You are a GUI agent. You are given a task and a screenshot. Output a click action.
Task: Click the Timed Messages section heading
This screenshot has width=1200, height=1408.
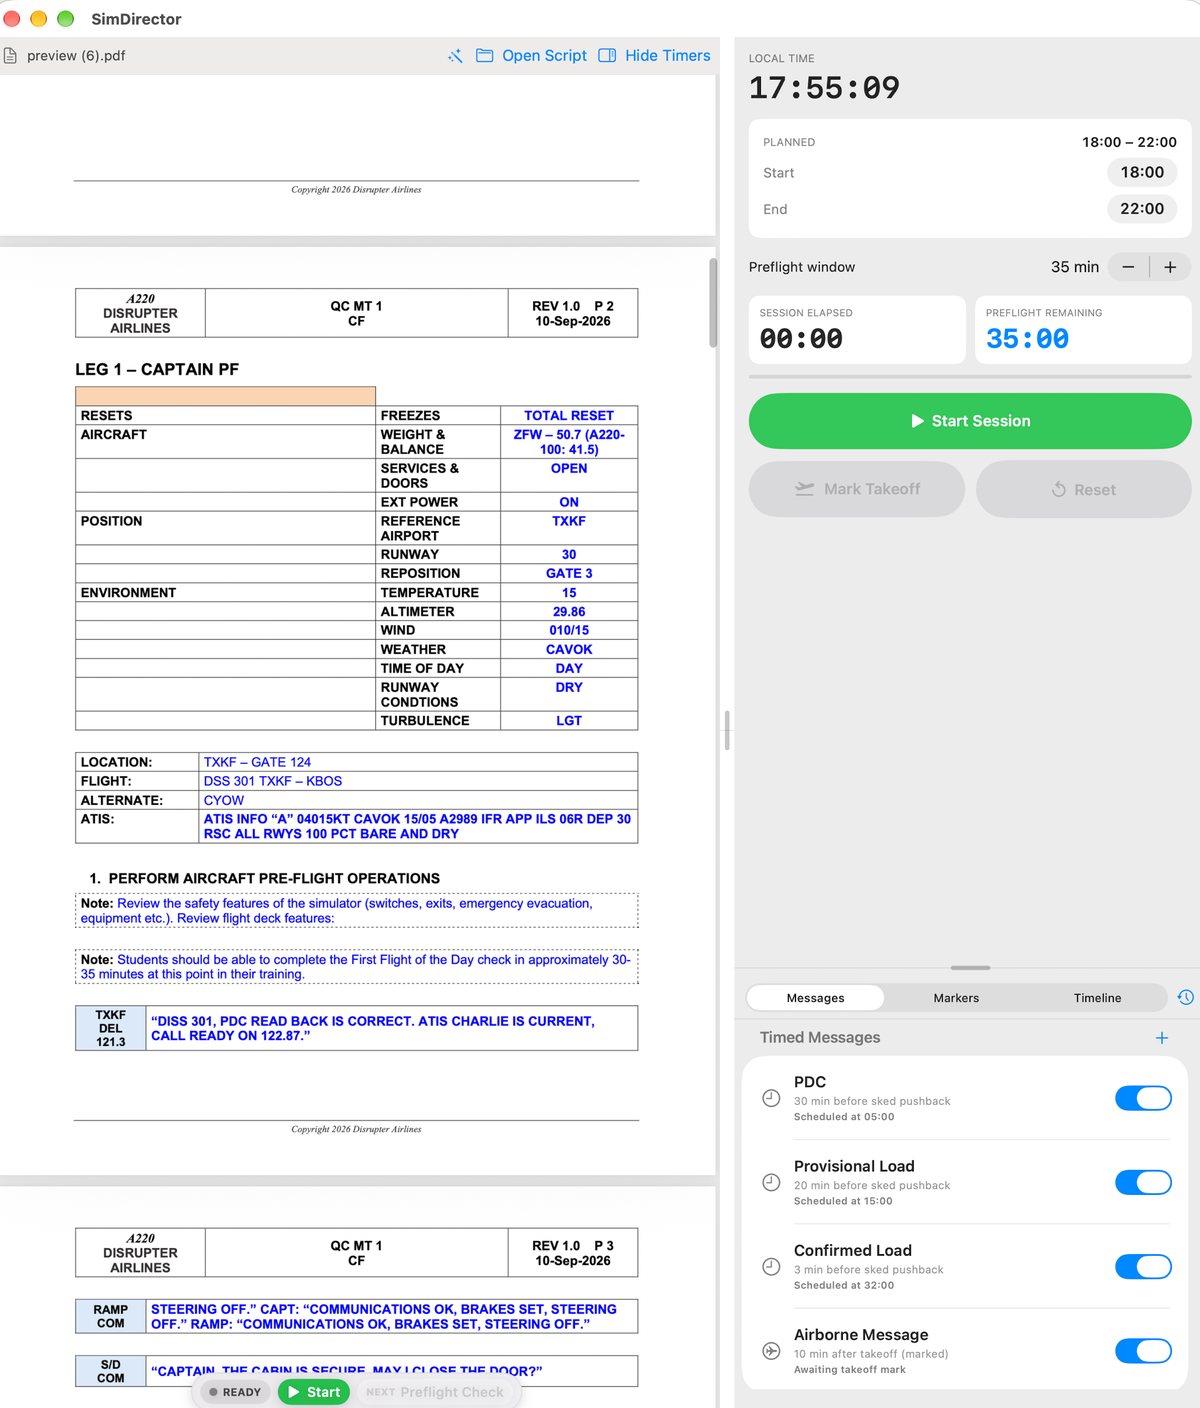(x=820, y=1037)
